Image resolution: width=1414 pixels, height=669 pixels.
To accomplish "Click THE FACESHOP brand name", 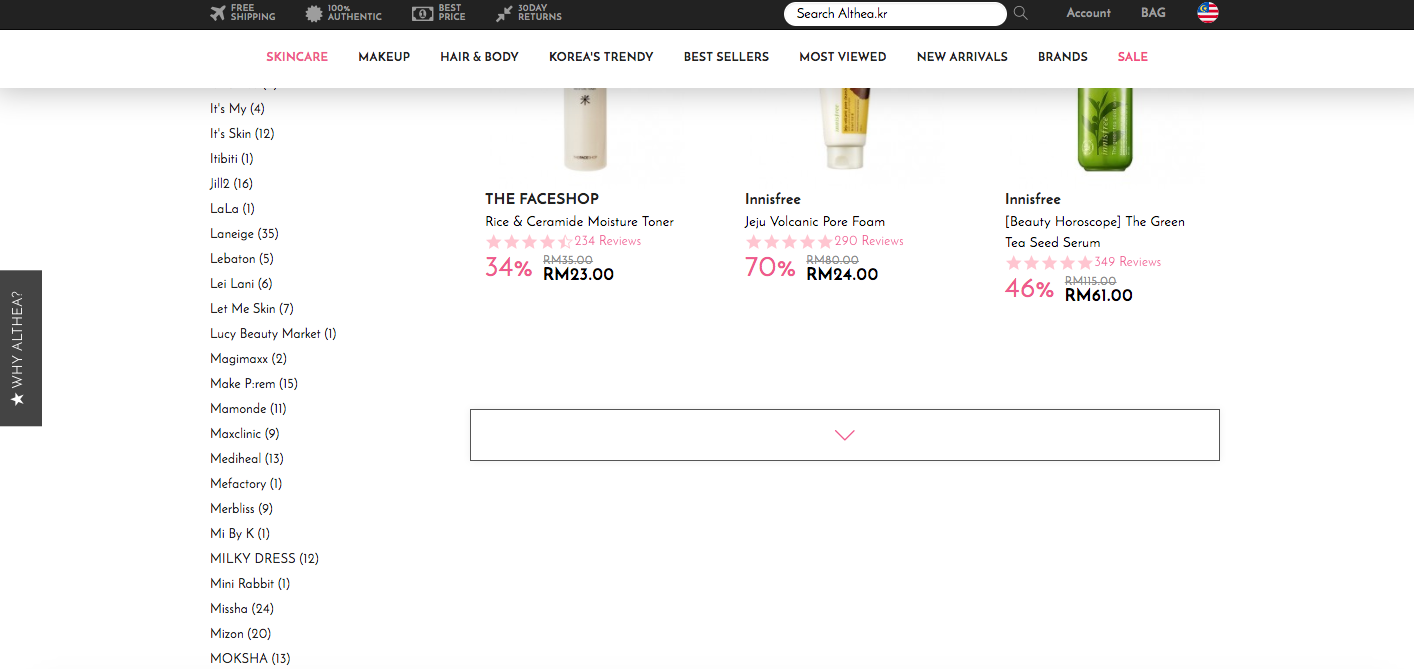I will pyautogui.click(x=542, y=199).
